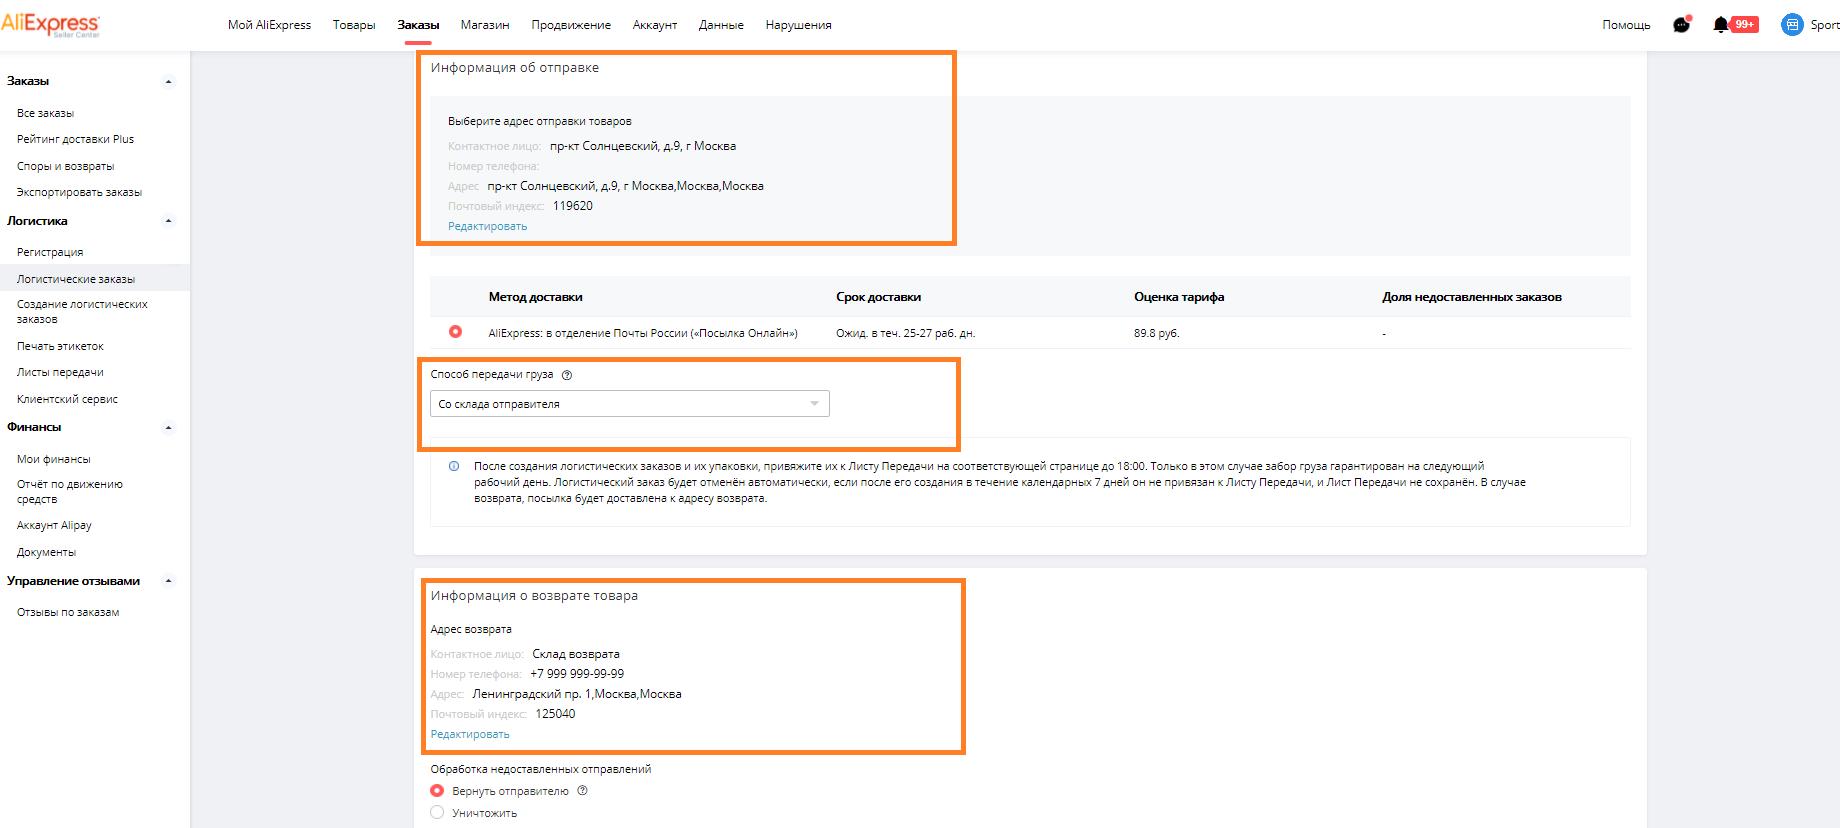Image resolution: width=1840 pixels, height=828 pixels.
Task: Open Мои финансы
Action: [x=53, y=459]
